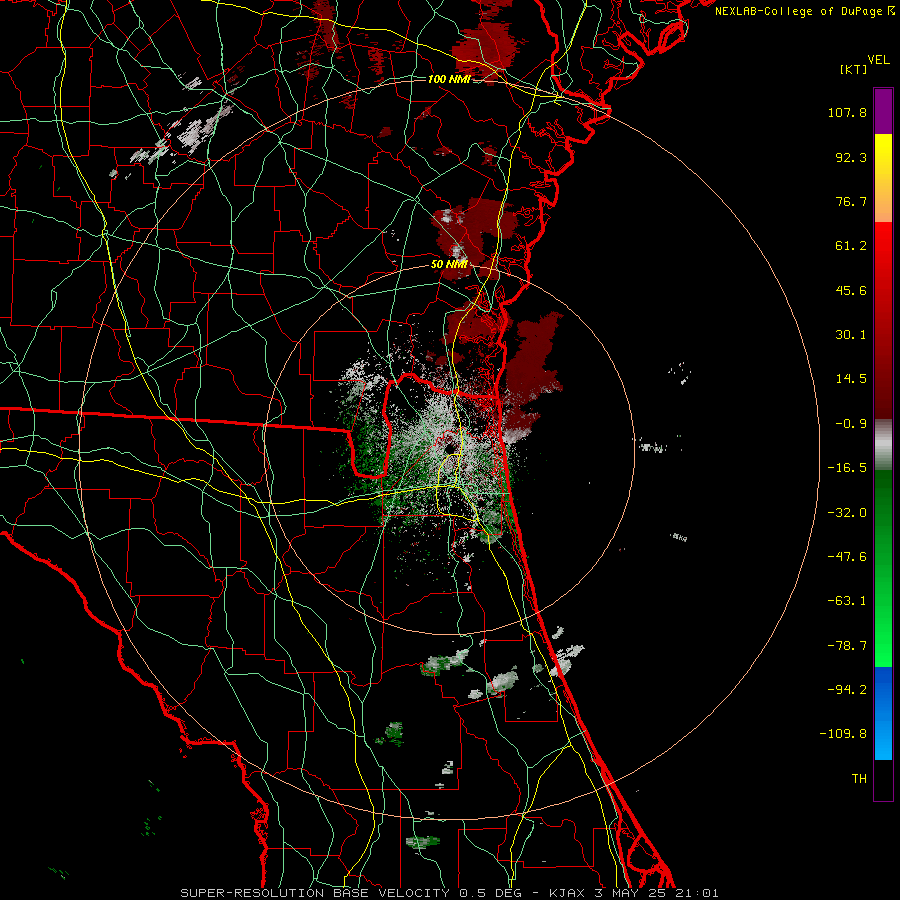Viewport: 900px width, 900px height.
Task: Click the blue segment of velocity color bar
Action: coord(883,713)
